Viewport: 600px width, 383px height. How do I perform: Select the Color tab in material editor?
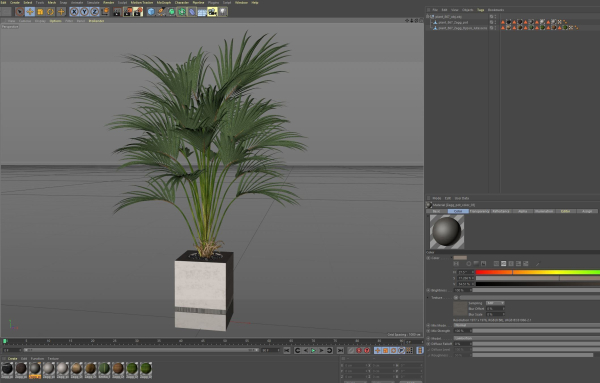[458, 211]
